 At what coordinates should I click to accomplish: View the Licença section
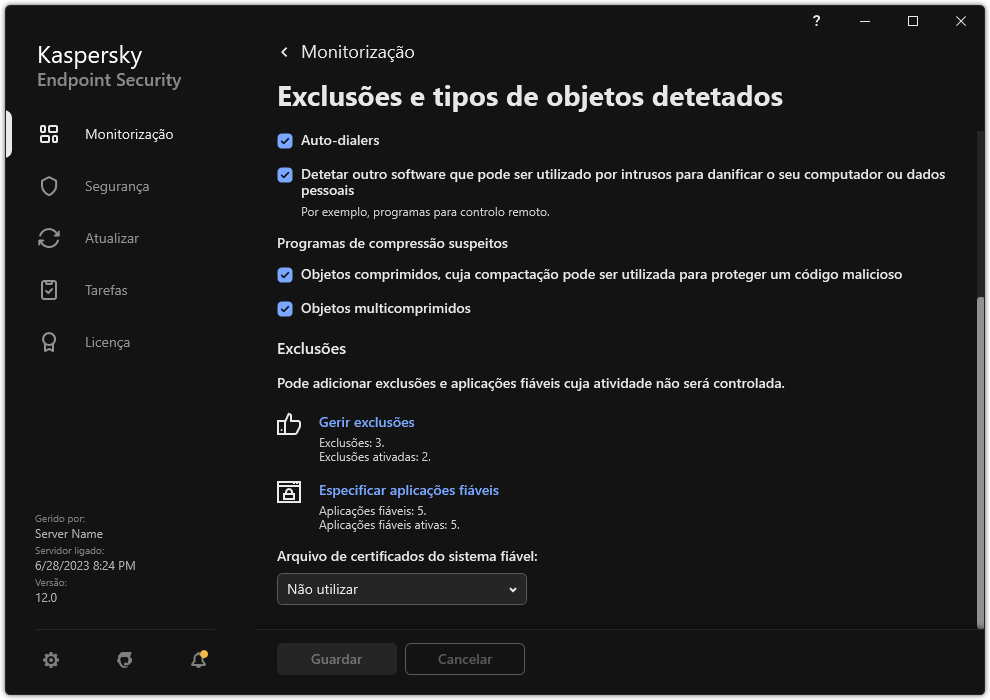click(106, 342)
